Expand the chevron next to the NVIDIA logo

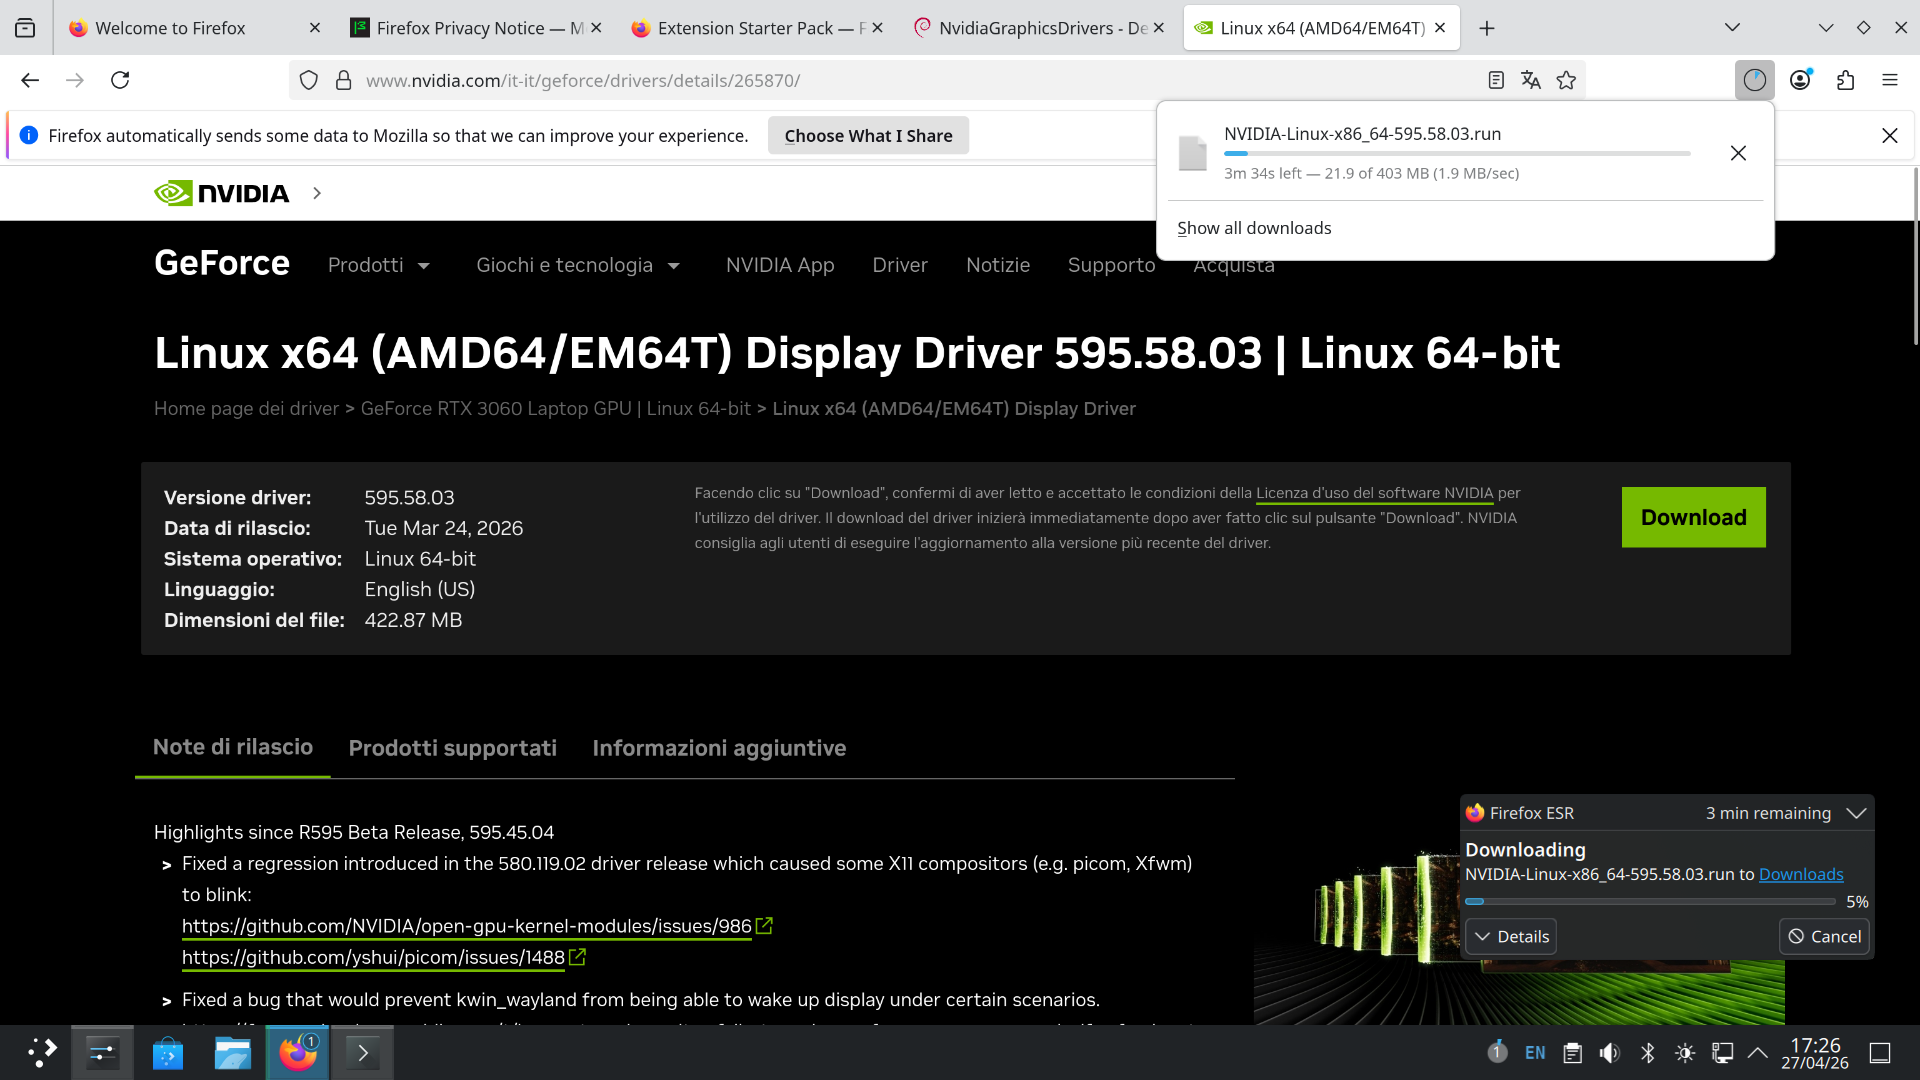point(317,193)
